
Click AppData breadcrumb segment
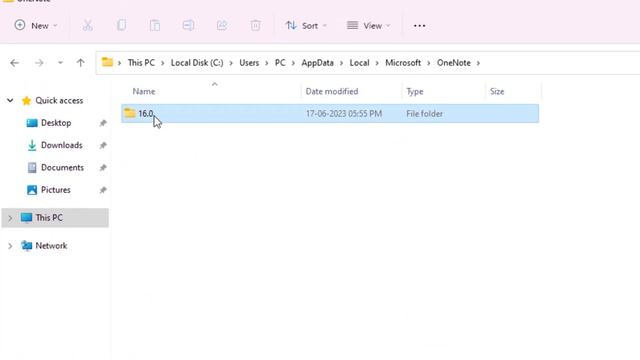pyautogui.click(x=318, y=63)
